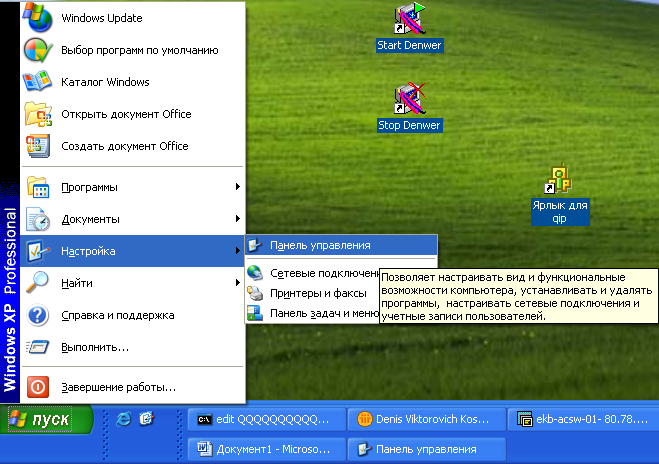This screenshot has height=464, width=659.
Task: Switch to ekb-acsw-01 taskbar window
Action: 583,419
